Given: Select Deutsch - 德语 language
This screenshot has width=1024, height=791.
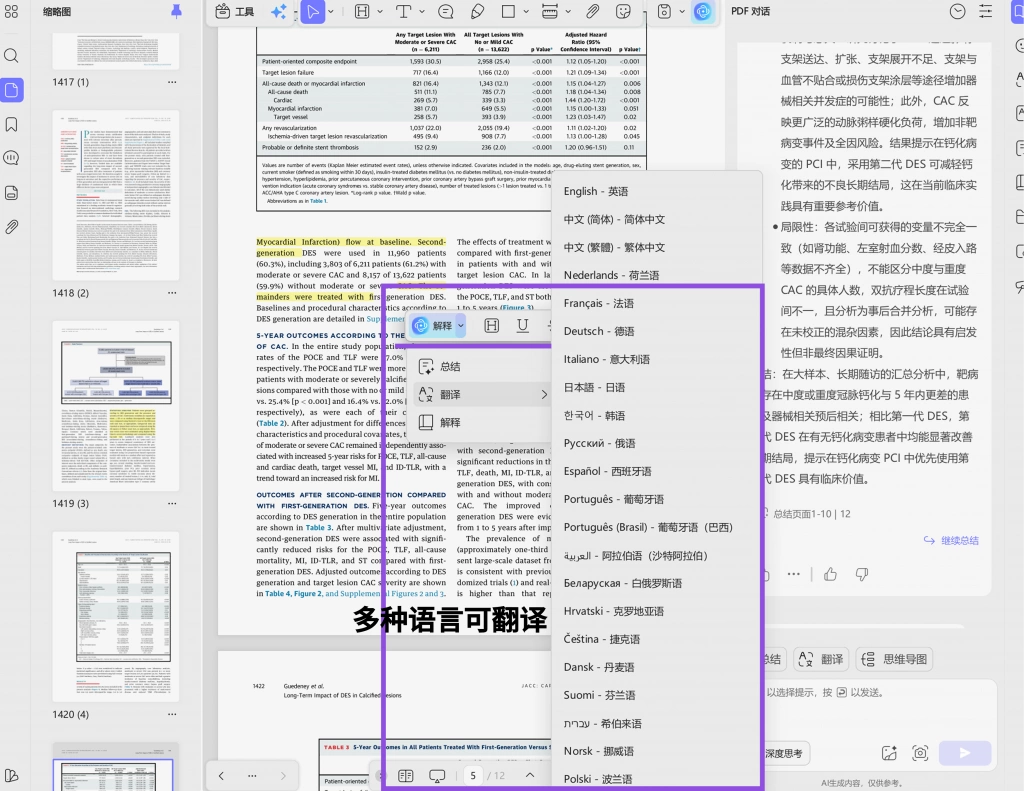Looking at the screenshot, I should pyautogui.click(x=656, y=331).
